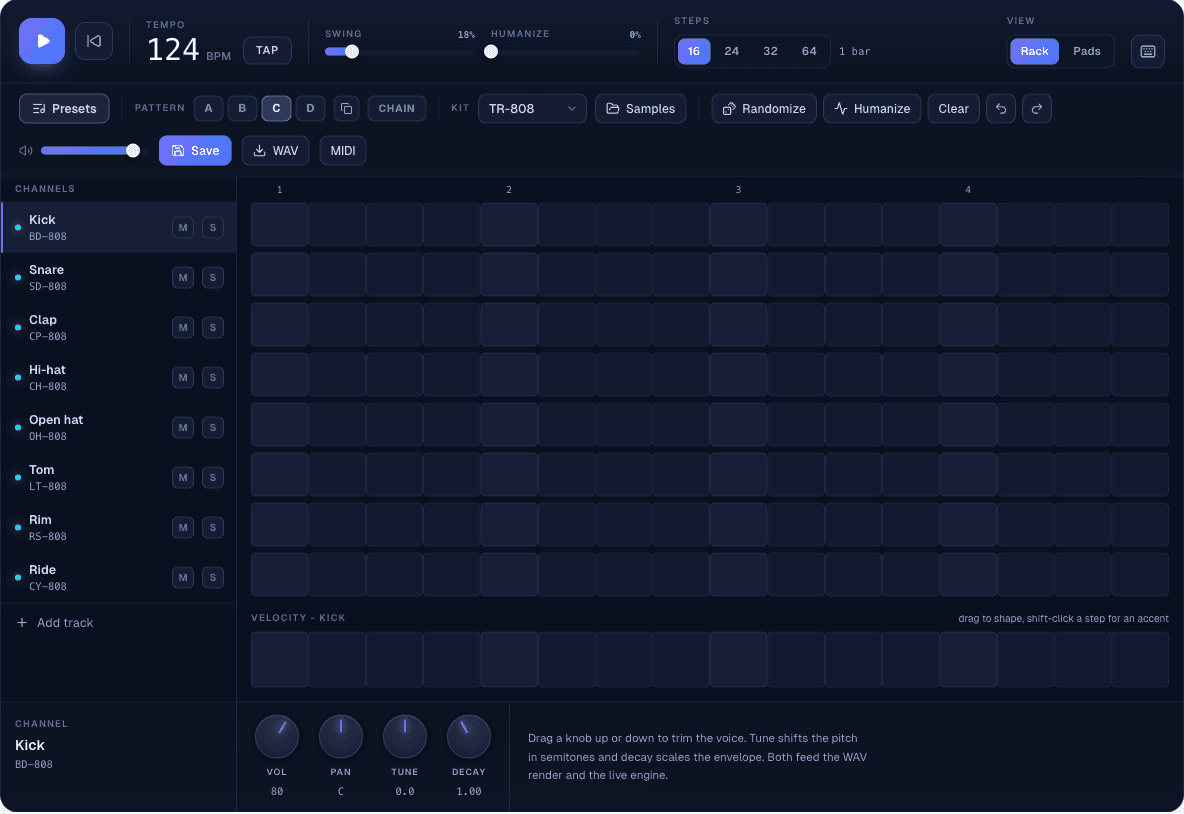
Task: Click the VOL knob
Action: (x=277, y=736)
